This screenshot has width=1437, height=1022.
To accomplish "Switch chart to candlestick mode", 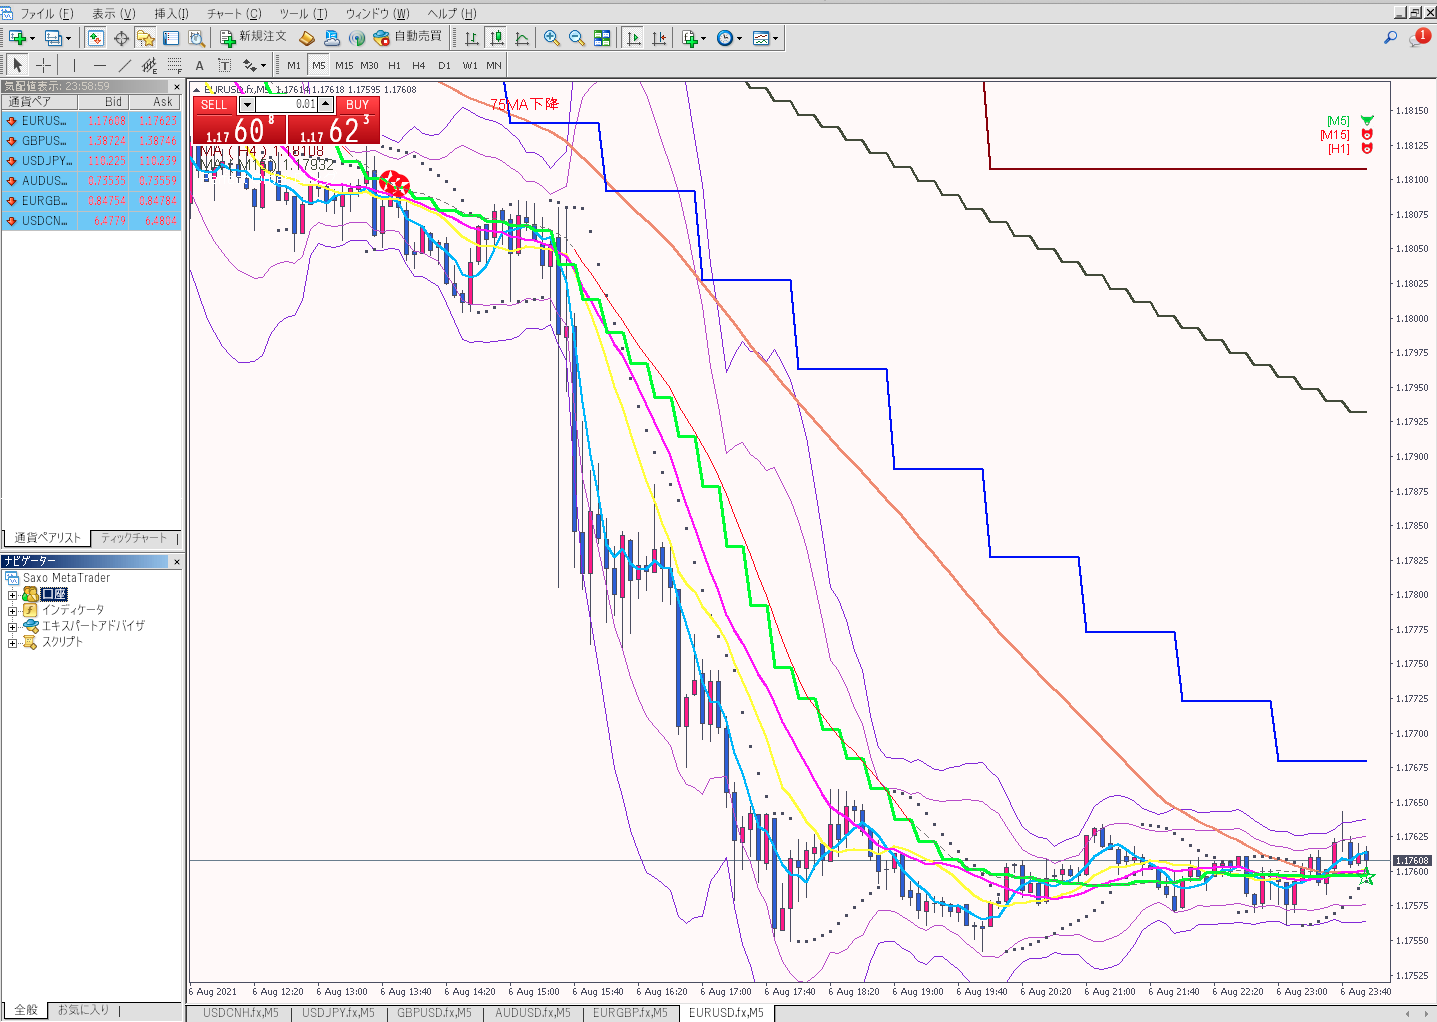I will (497, 38).
